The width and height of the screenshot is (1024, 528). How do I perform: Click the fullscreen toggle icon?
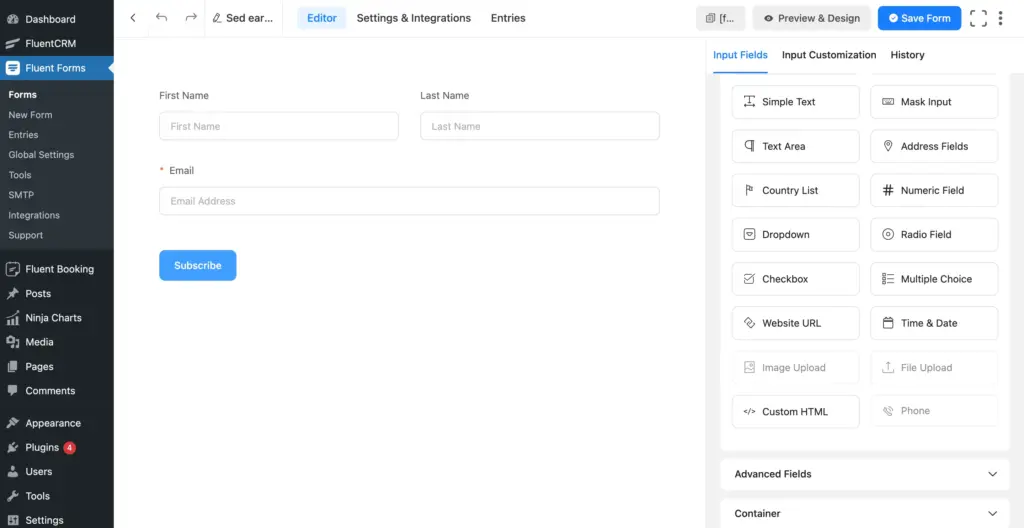978,18
